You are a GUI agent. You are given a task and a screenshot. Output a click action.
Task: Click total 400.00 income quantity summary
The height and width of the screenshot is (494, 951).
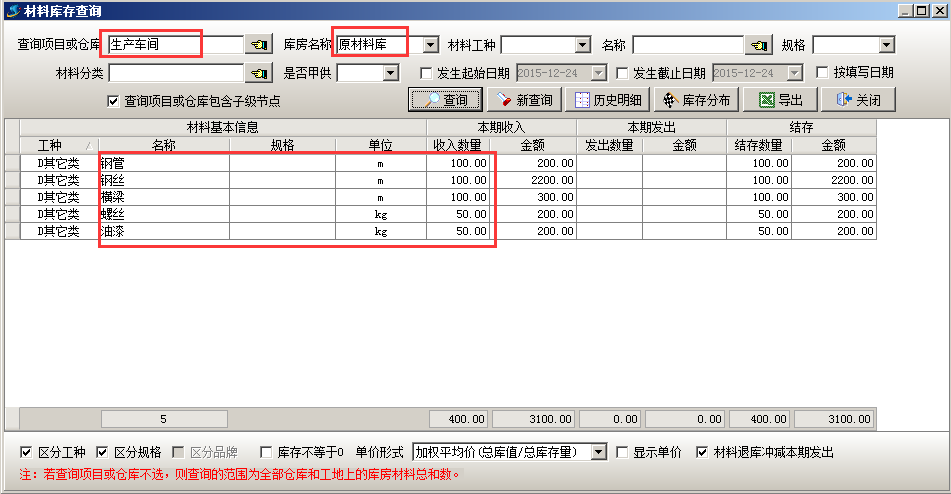[458, 419]
